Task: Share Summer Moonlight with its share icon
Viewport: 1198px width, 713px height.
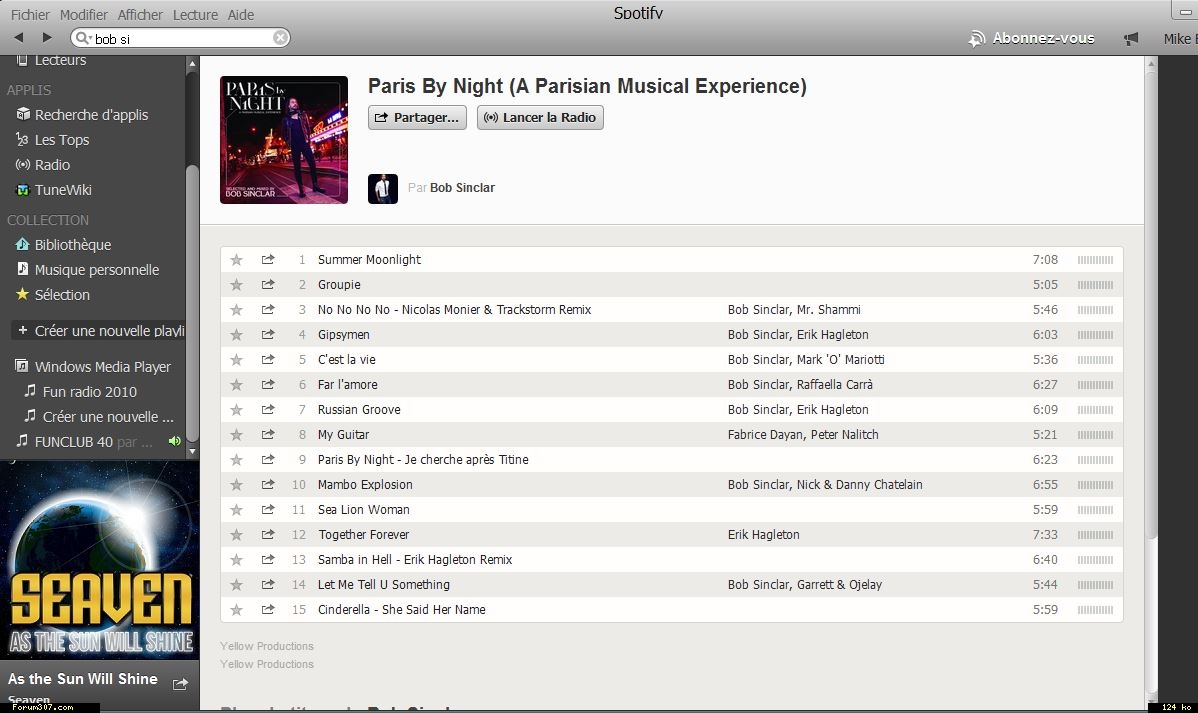Action: click(x=267, y=260)
